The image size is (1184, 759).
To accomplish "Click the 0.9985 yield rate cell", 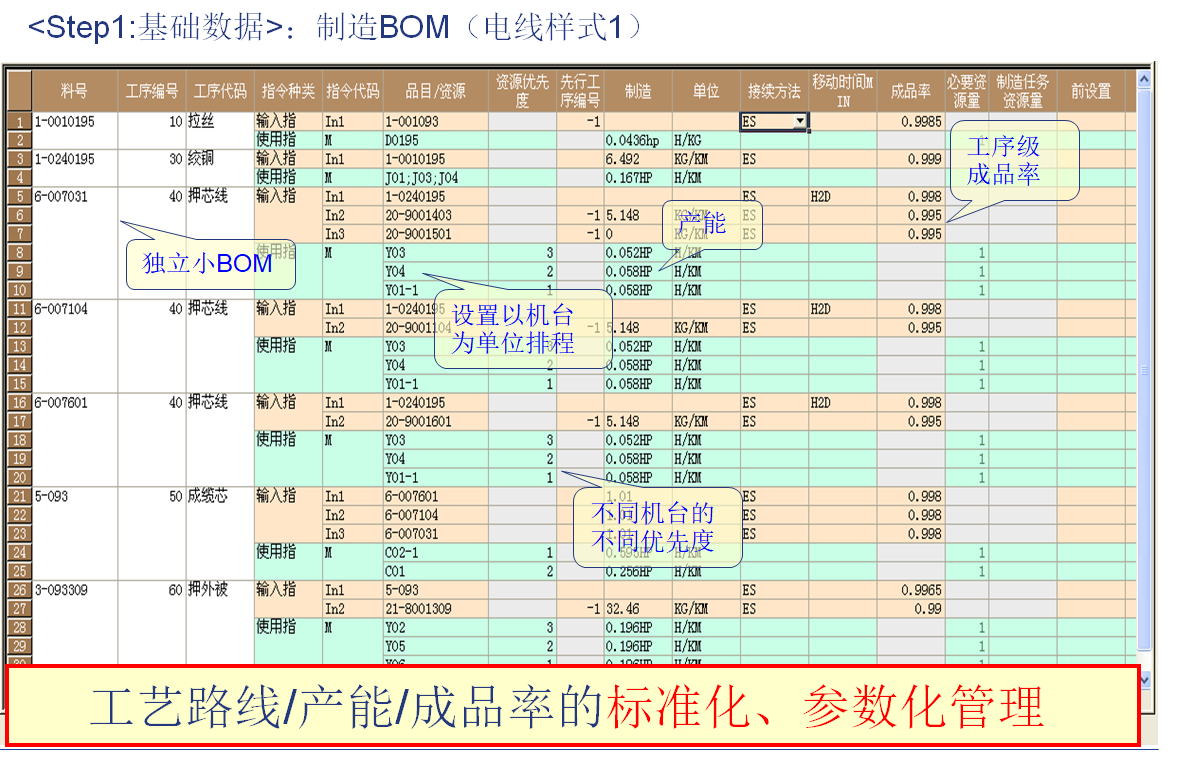I will pyautogui.click(x=910, y=122).
